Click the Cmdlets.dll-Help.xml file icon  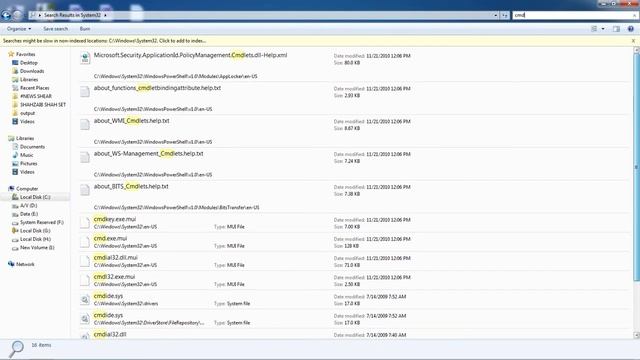[85, 58]
